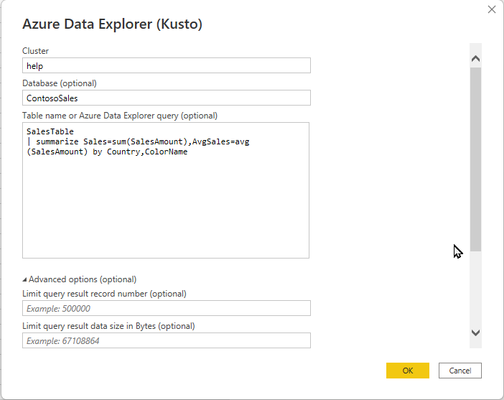Click the Database (optional) label
Image resolution: width=504 pixels, height=400 pixels.
click(59, 83)
